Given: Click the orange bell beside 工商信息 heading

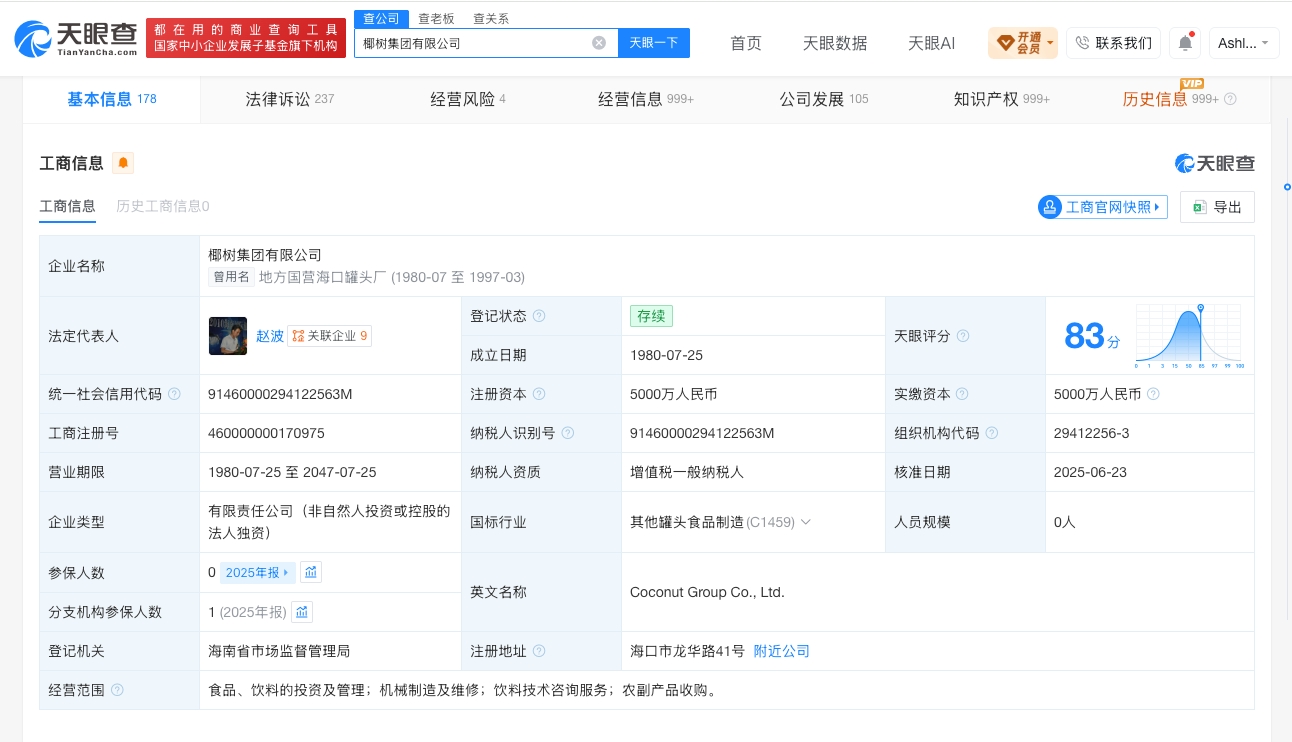Looking at the screenshot, I should pos(123,163).
